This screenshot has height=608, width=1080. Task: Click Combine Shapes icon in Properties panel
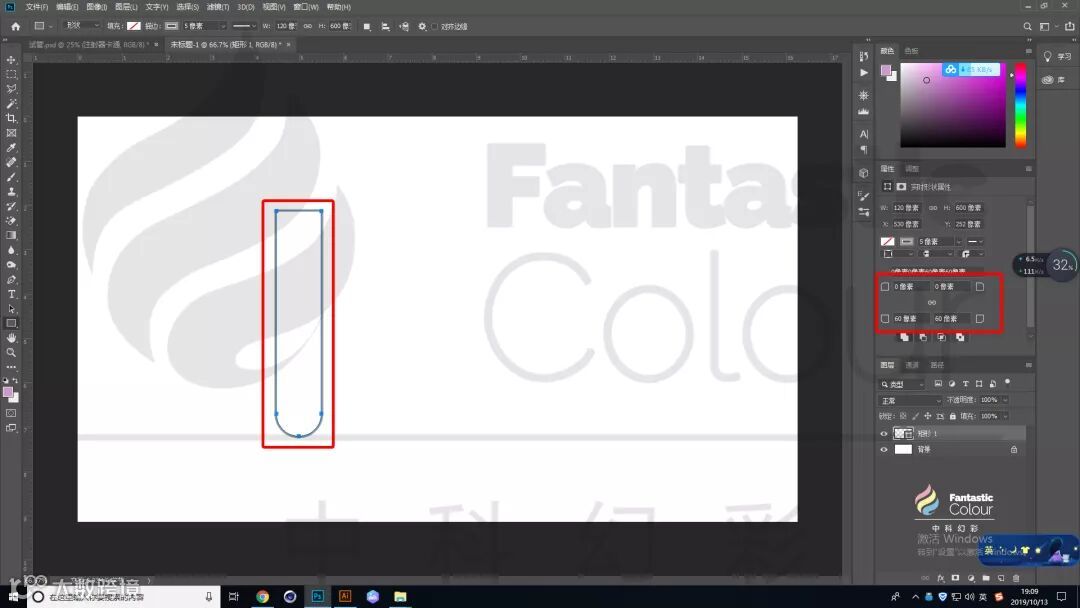coord(904,337)
